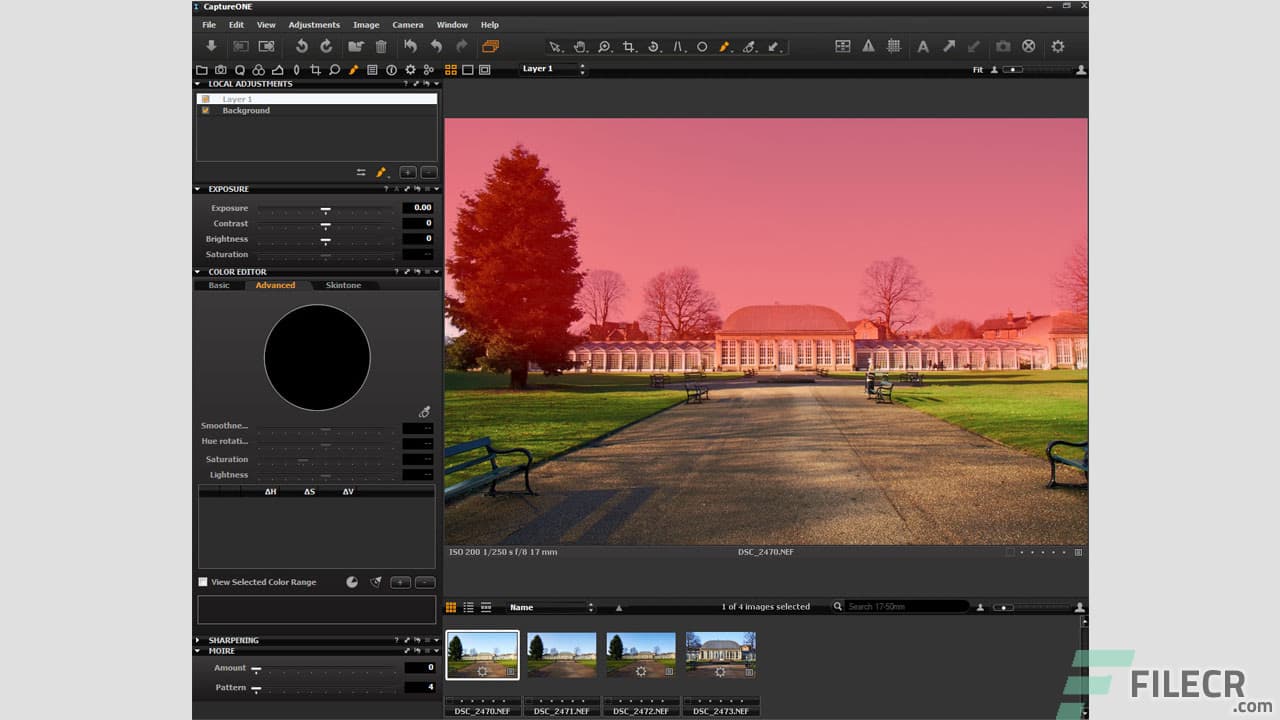Click the Fit zoom button
The image size is (1280, 720).
(x=978, y=70)
